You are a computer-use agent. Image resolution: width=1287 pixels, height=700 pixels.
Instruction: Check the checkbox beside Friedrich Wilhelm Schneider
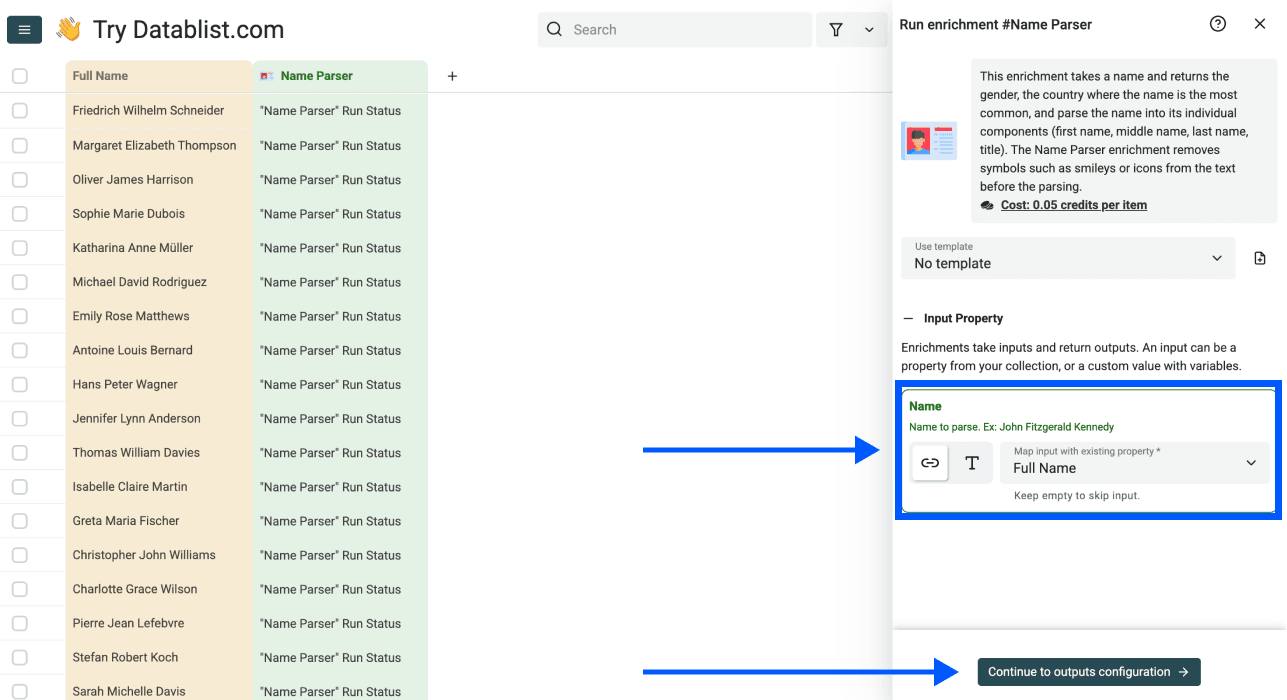pos(20,110)
